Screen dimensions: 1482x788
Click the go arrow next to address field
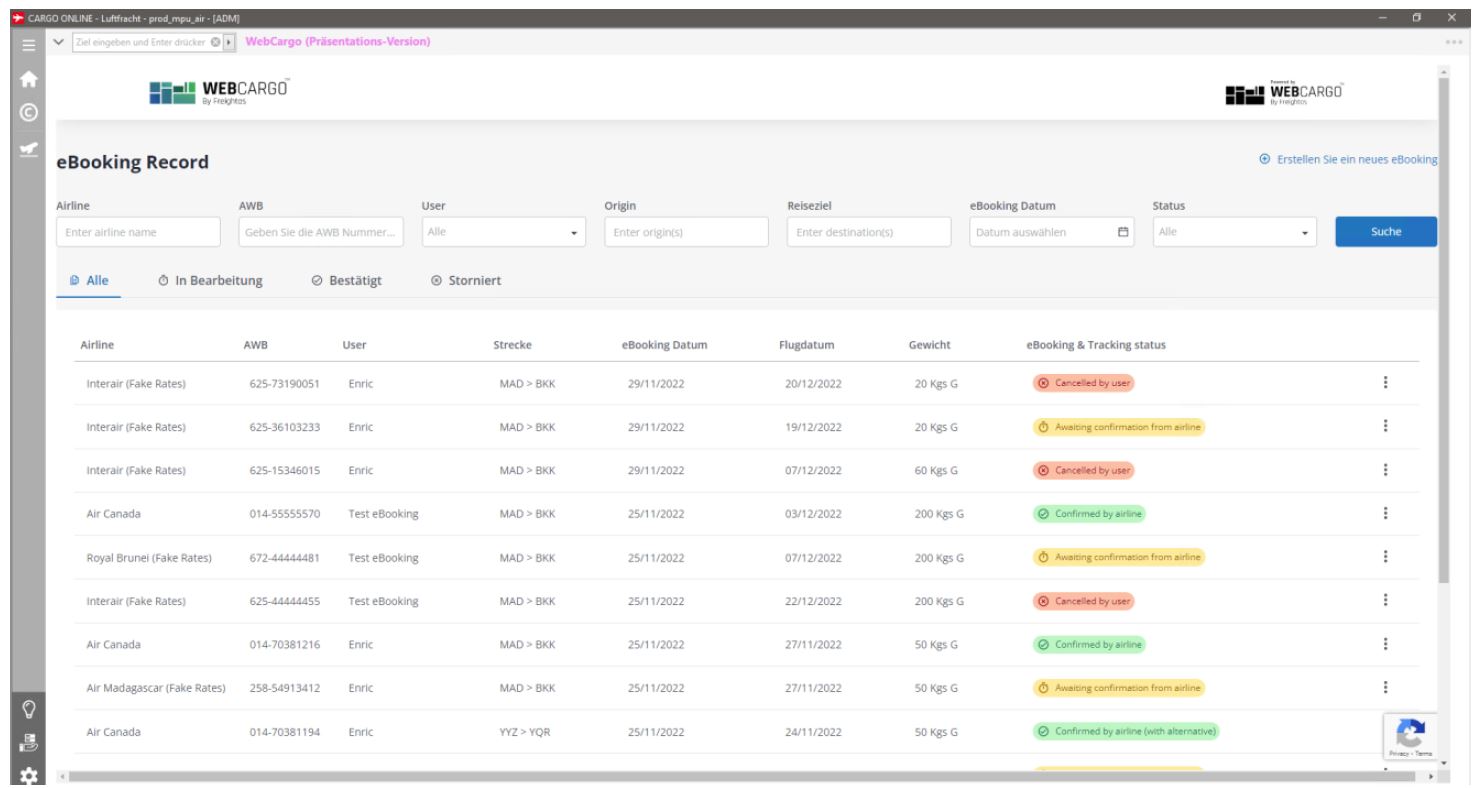[x=228, y=42]
